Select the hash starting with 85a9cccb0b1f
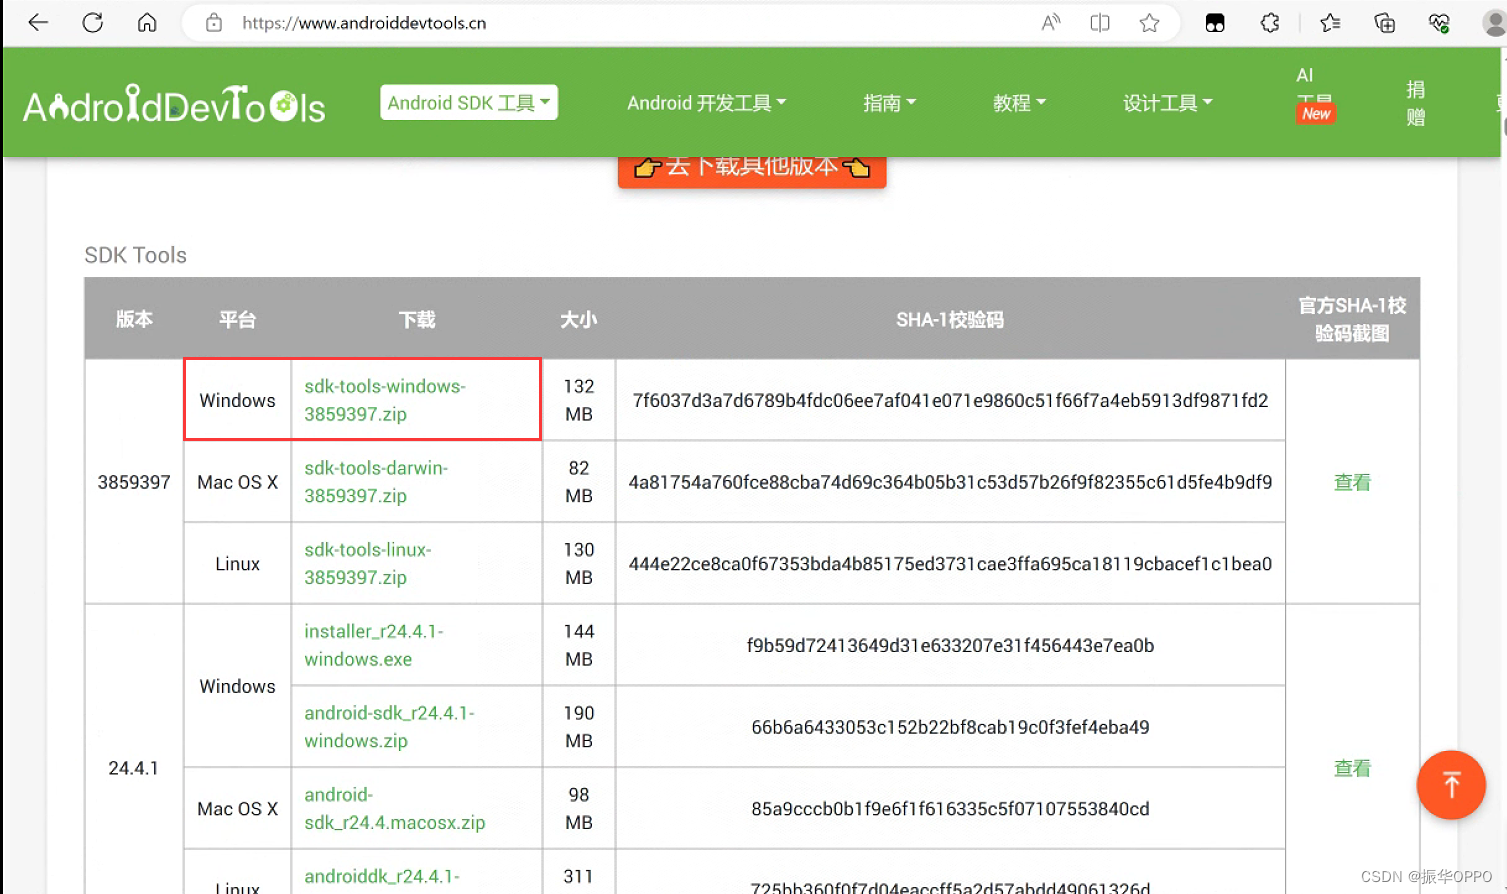 950,809
